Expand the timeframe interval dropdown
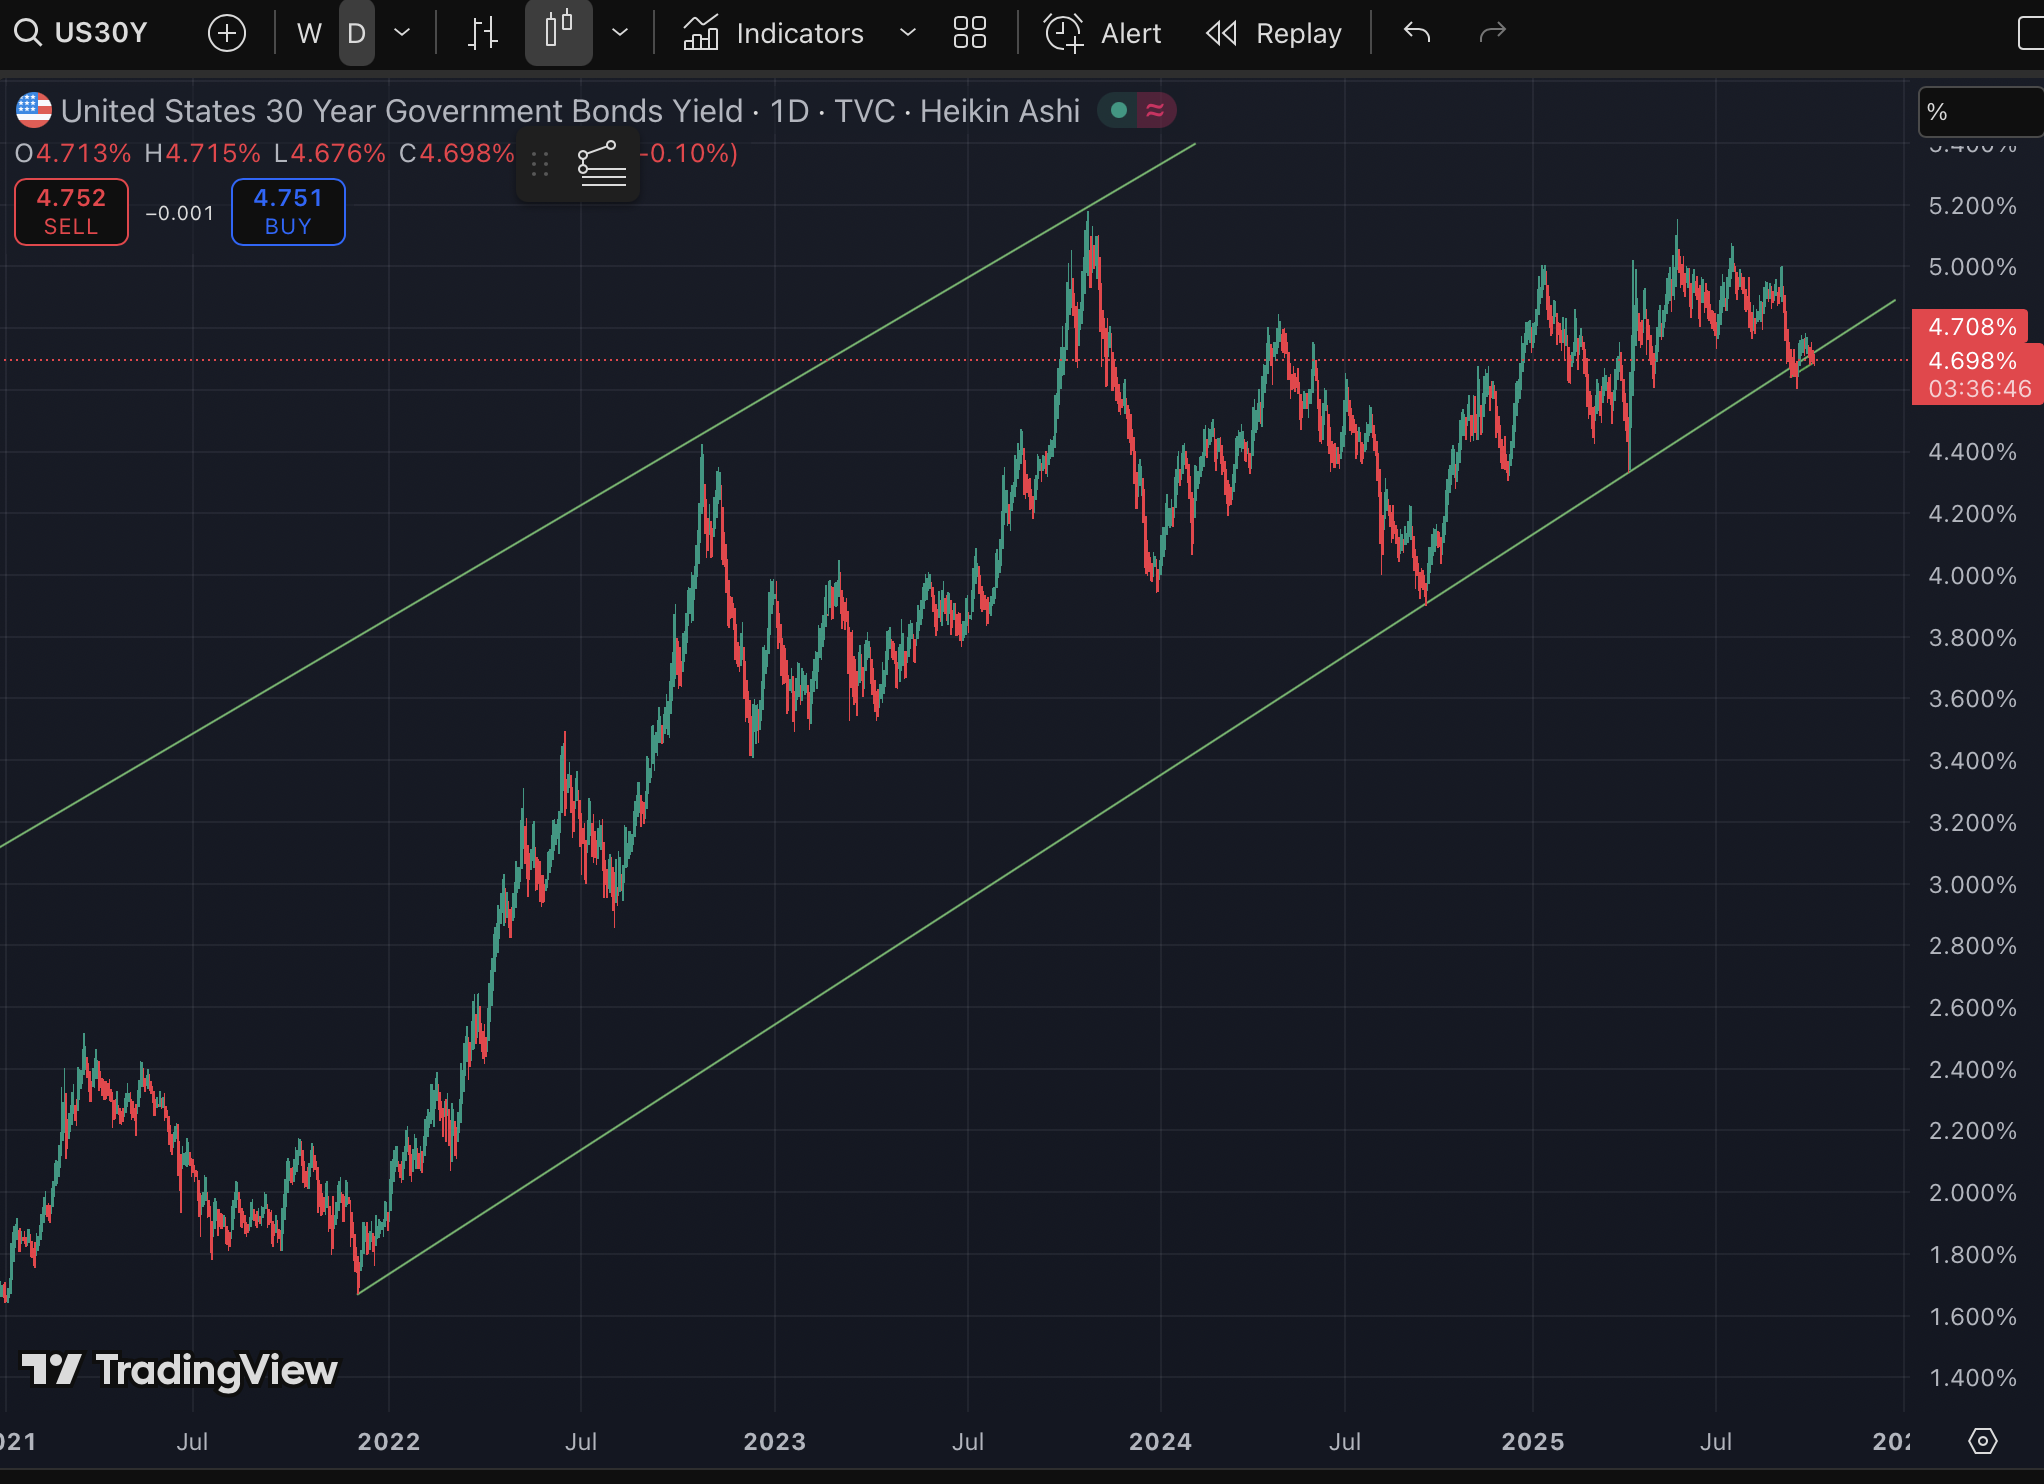2044x1484 pixels. 402,33
